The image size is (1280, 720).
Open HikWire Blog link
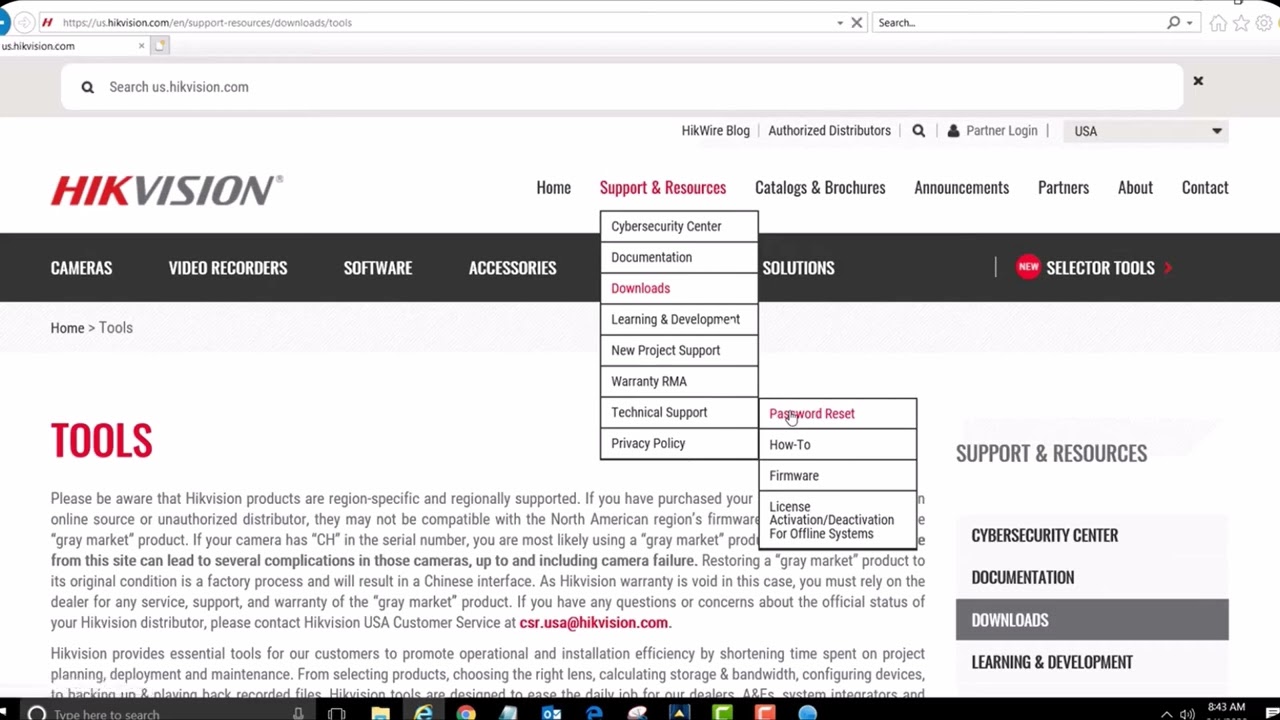pyautogui.click(x=715, y=131)
